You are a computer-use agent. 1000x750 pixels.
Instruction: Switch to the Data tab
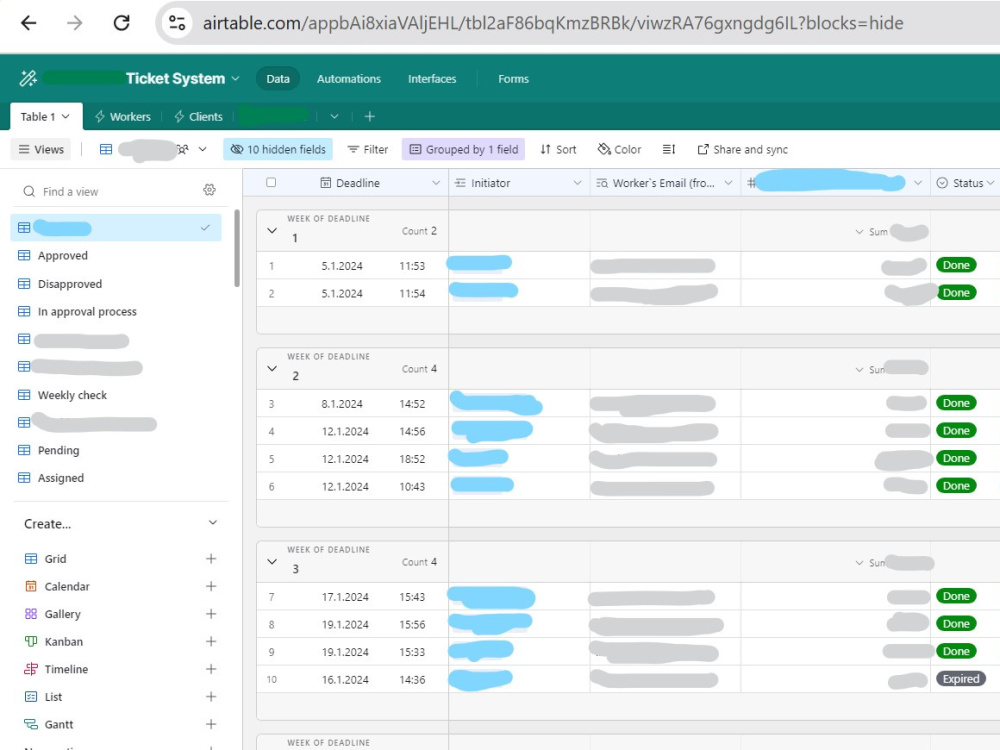point(278,78)
